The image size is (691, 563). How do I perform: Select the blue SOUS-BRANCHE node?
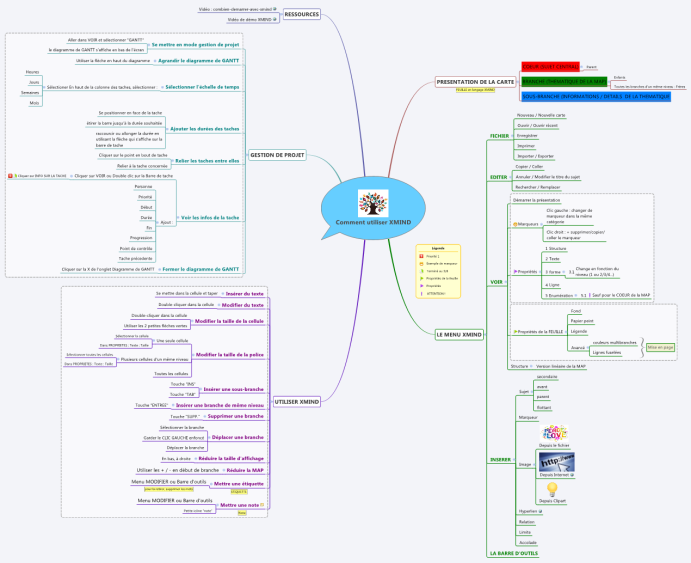596,96
